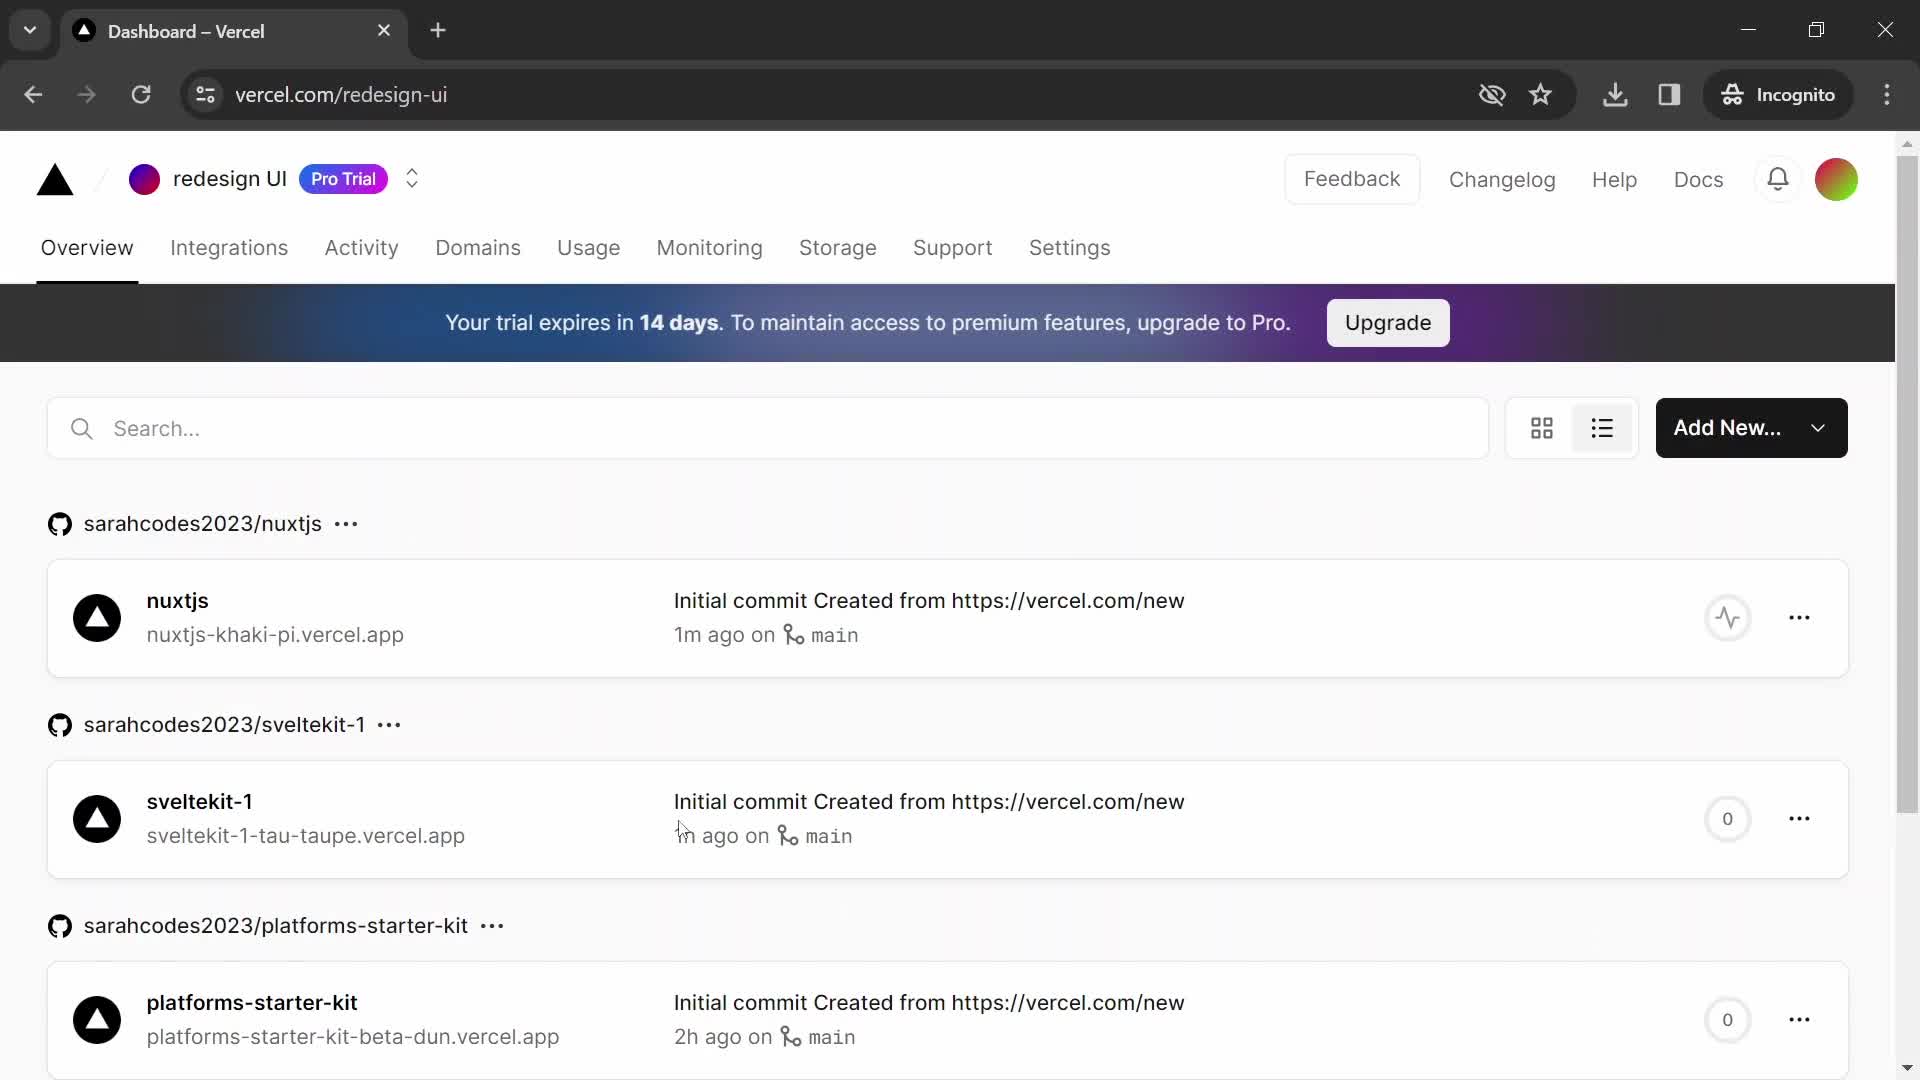Go back in browser history

coord(33,95)
